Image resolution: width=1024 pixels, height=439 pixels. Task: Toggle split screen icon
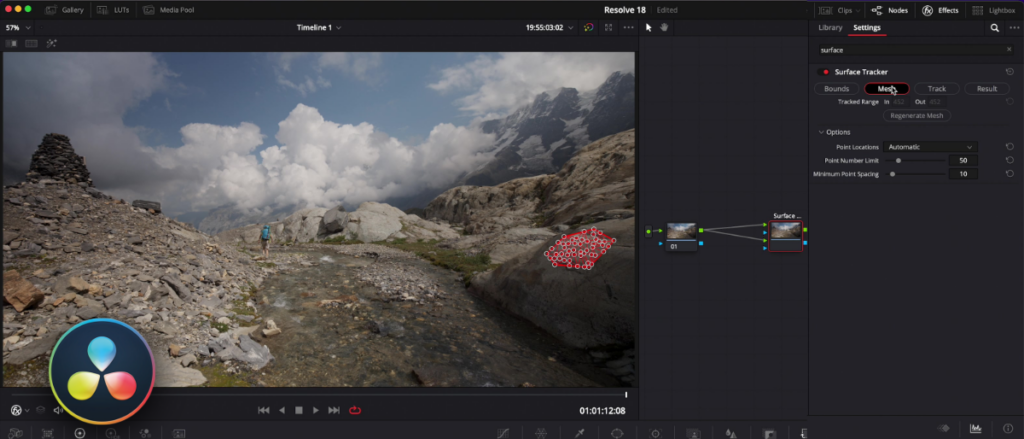pyautogui.click(x=31, y=43)
